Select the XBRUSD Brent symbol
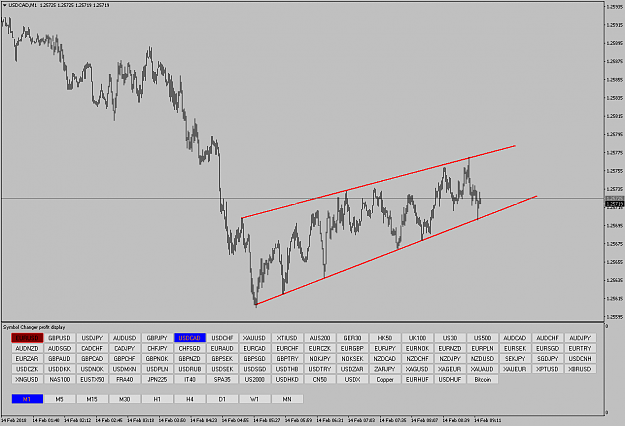The image size is (625, 426). [x=580, y=369]
